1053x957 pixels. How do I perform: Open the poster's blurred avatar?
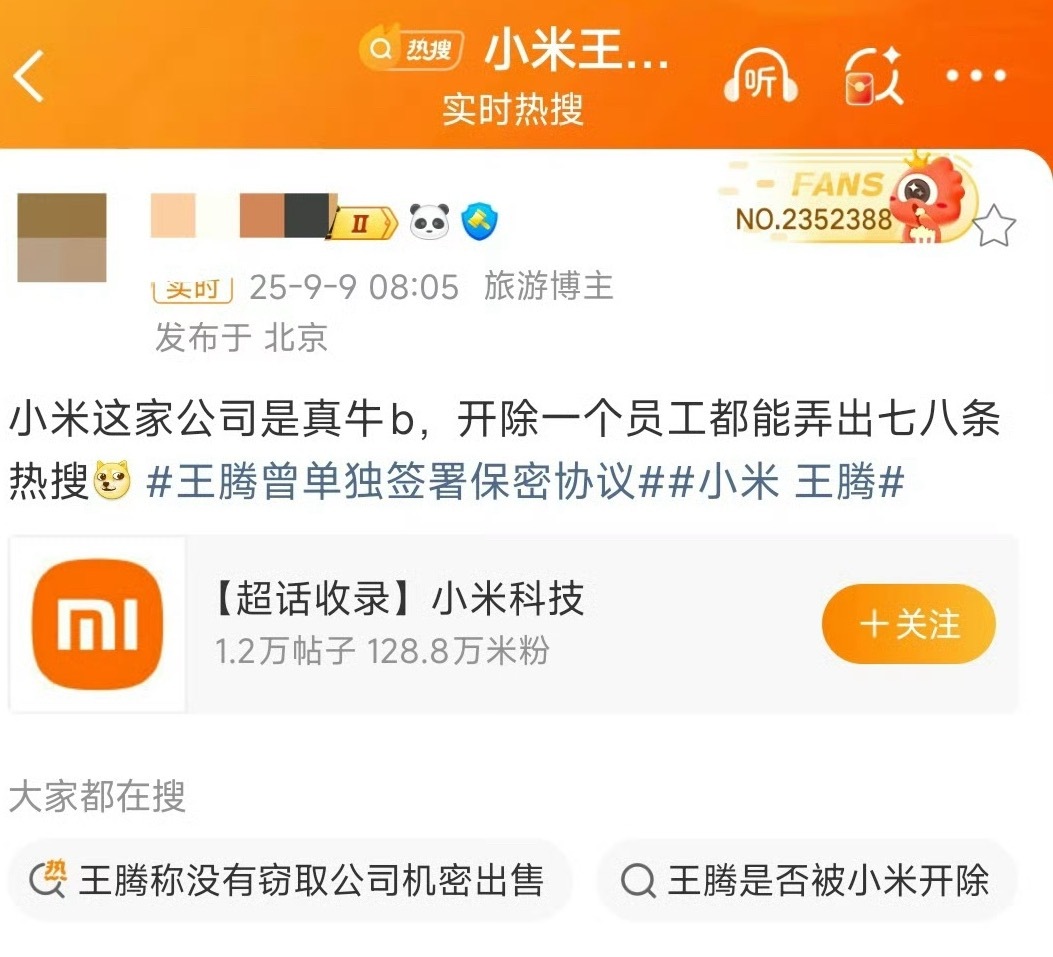[x=62, y=237]
